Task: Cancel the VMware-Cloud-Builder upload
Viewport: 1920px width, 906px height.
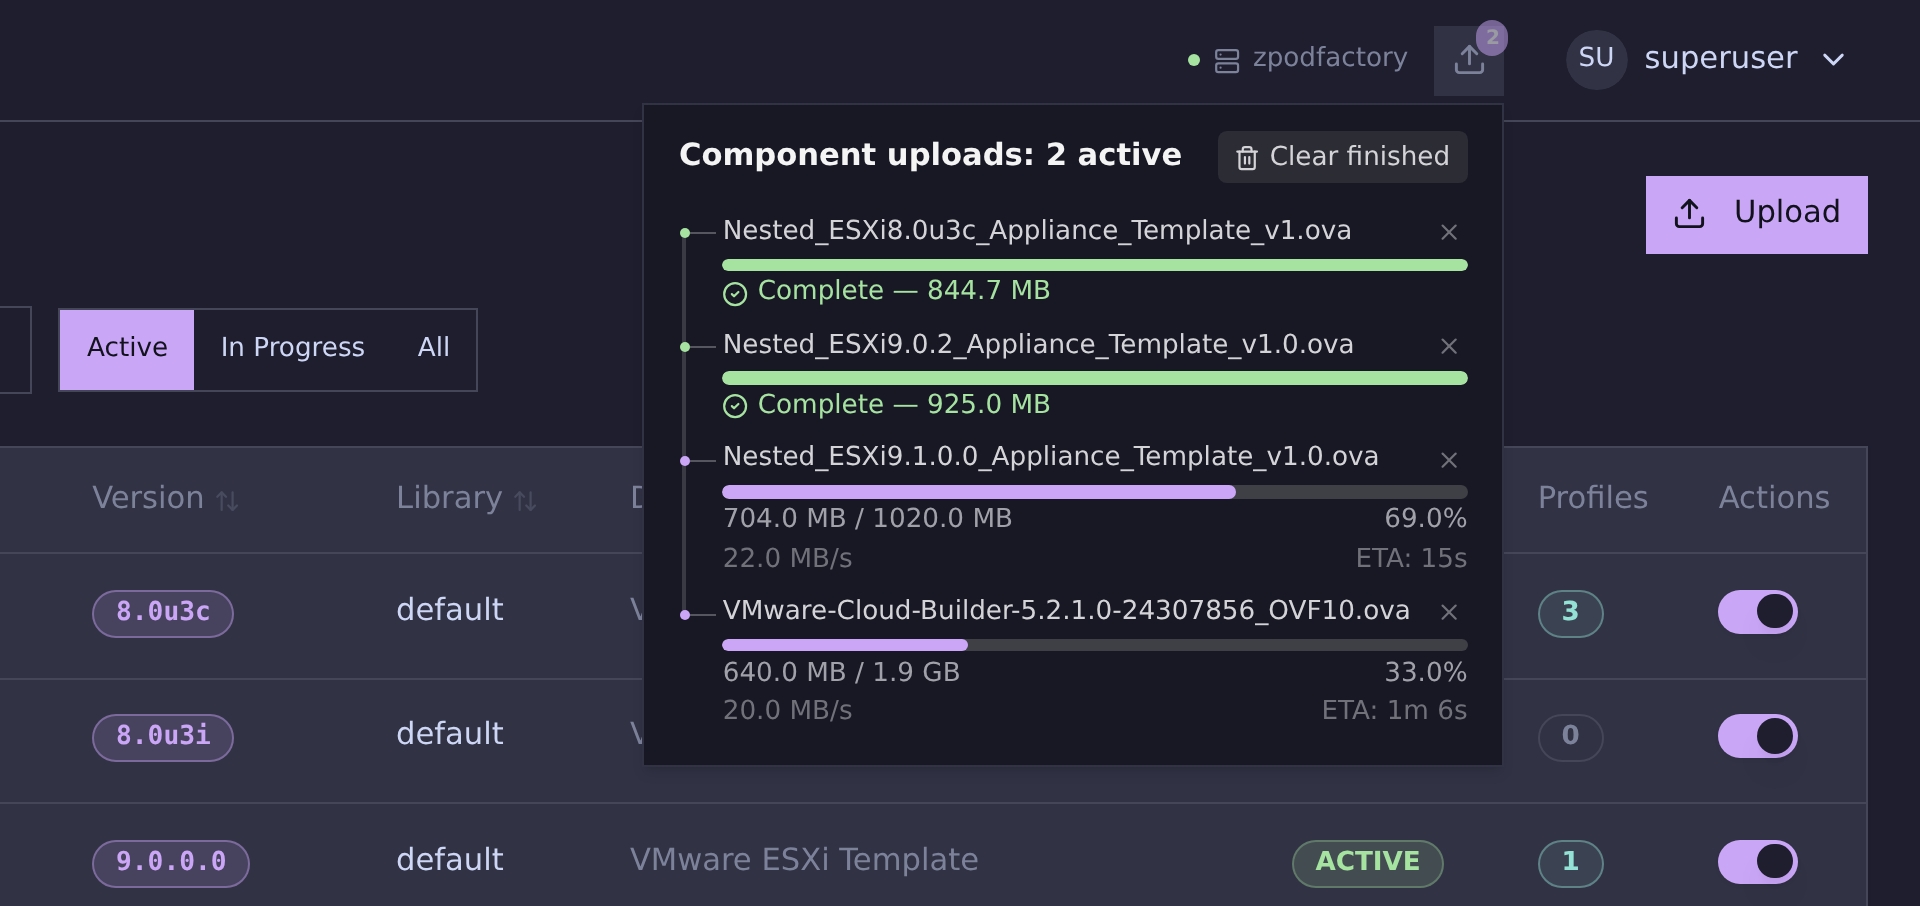Action: tap(1448, 612)
